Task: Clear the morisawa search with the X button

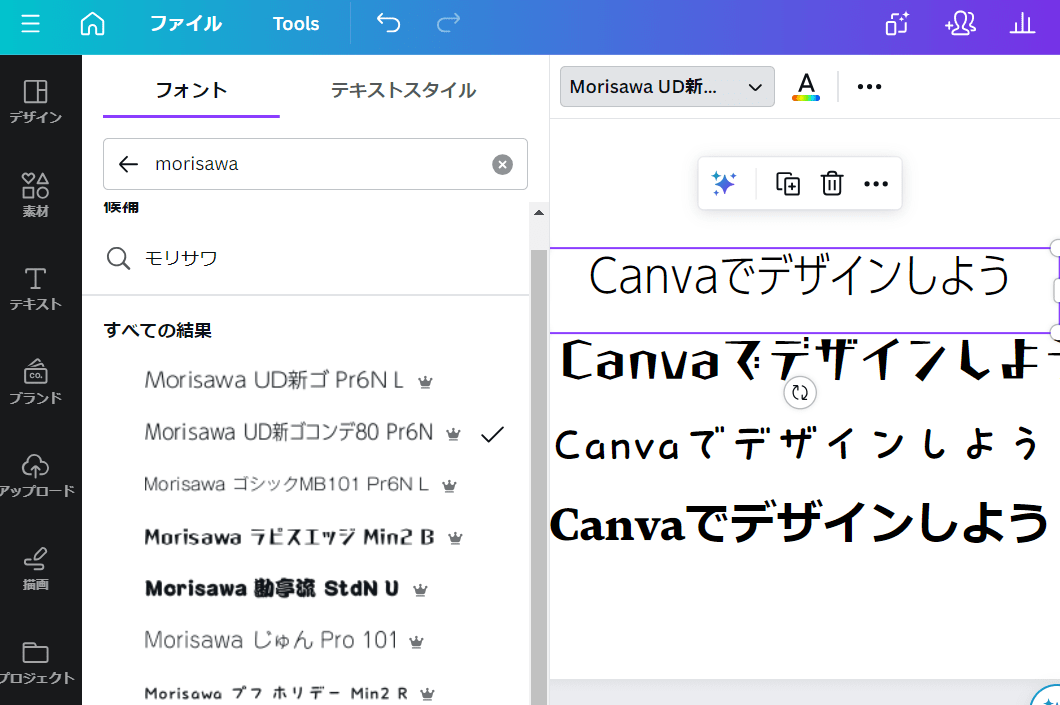Action: click(502, 164)
